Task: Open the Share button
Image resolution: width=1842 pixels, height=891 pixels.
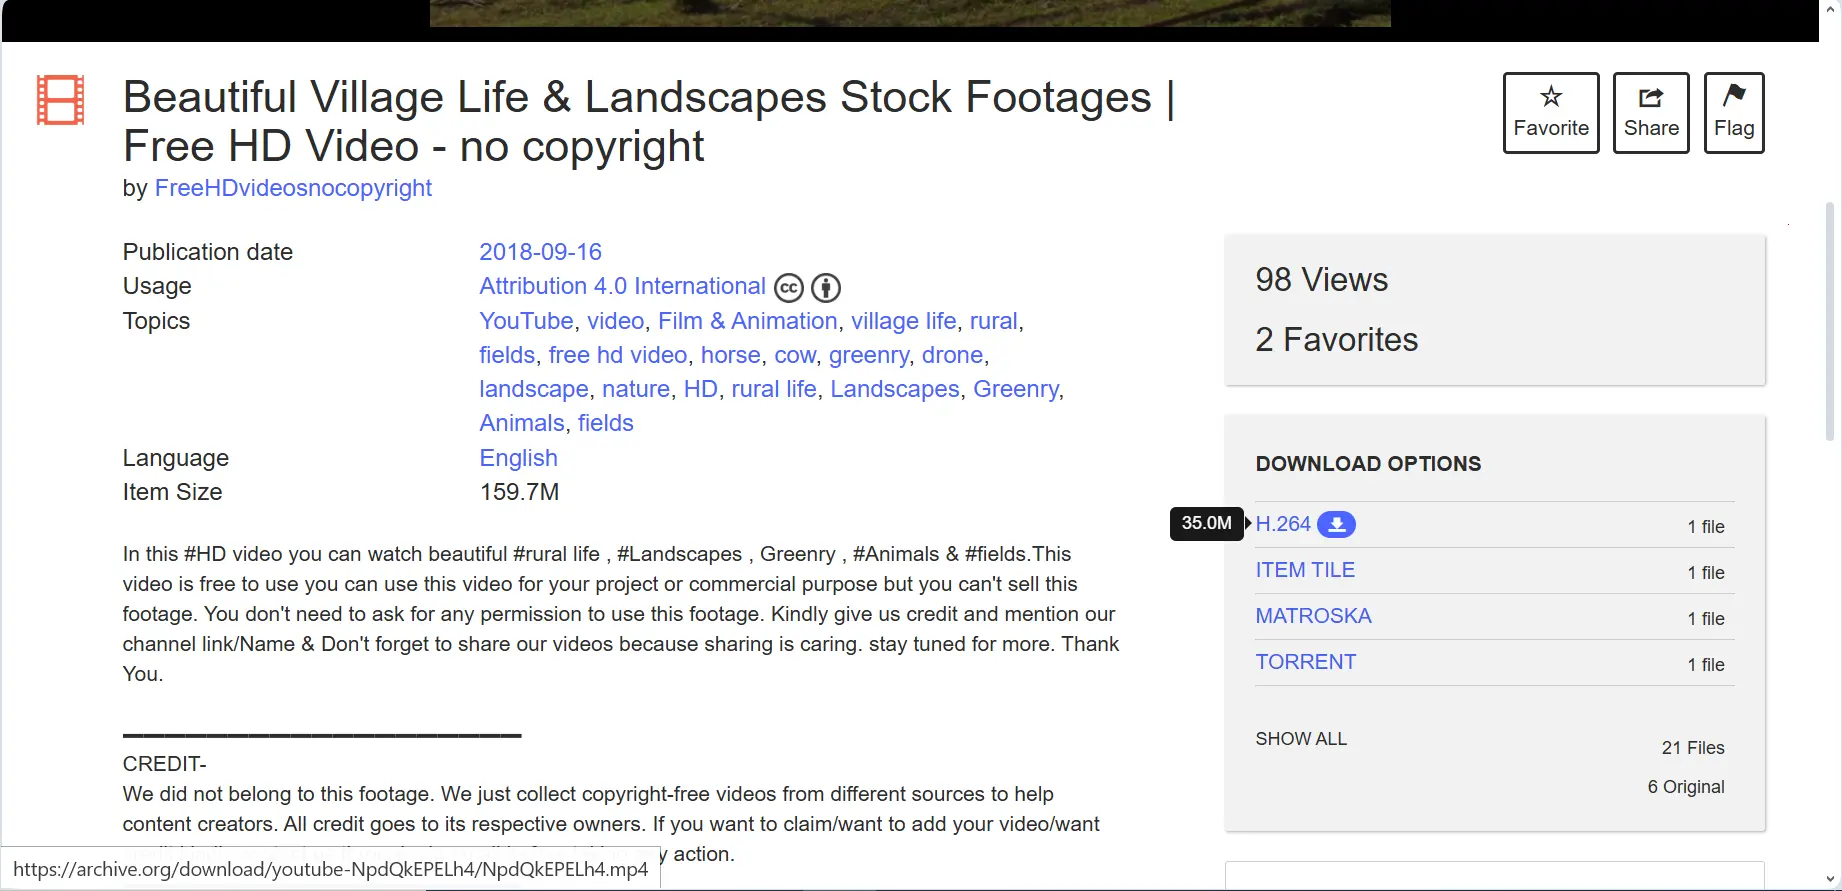Action: click(1651, 113)
